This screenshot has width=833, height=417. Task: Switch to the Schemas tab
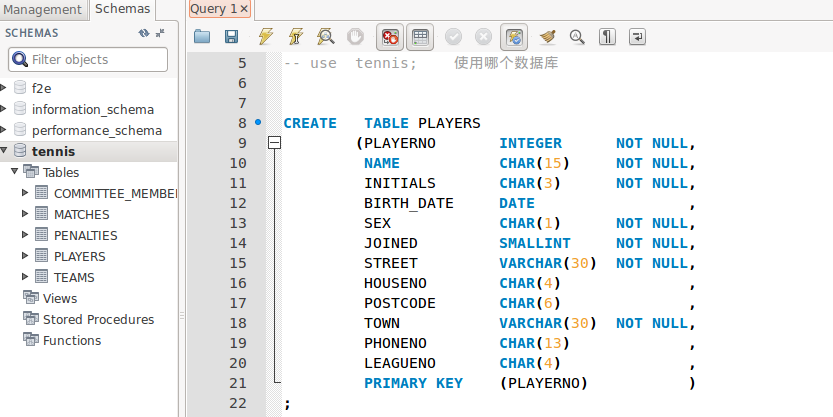[122, 9]
